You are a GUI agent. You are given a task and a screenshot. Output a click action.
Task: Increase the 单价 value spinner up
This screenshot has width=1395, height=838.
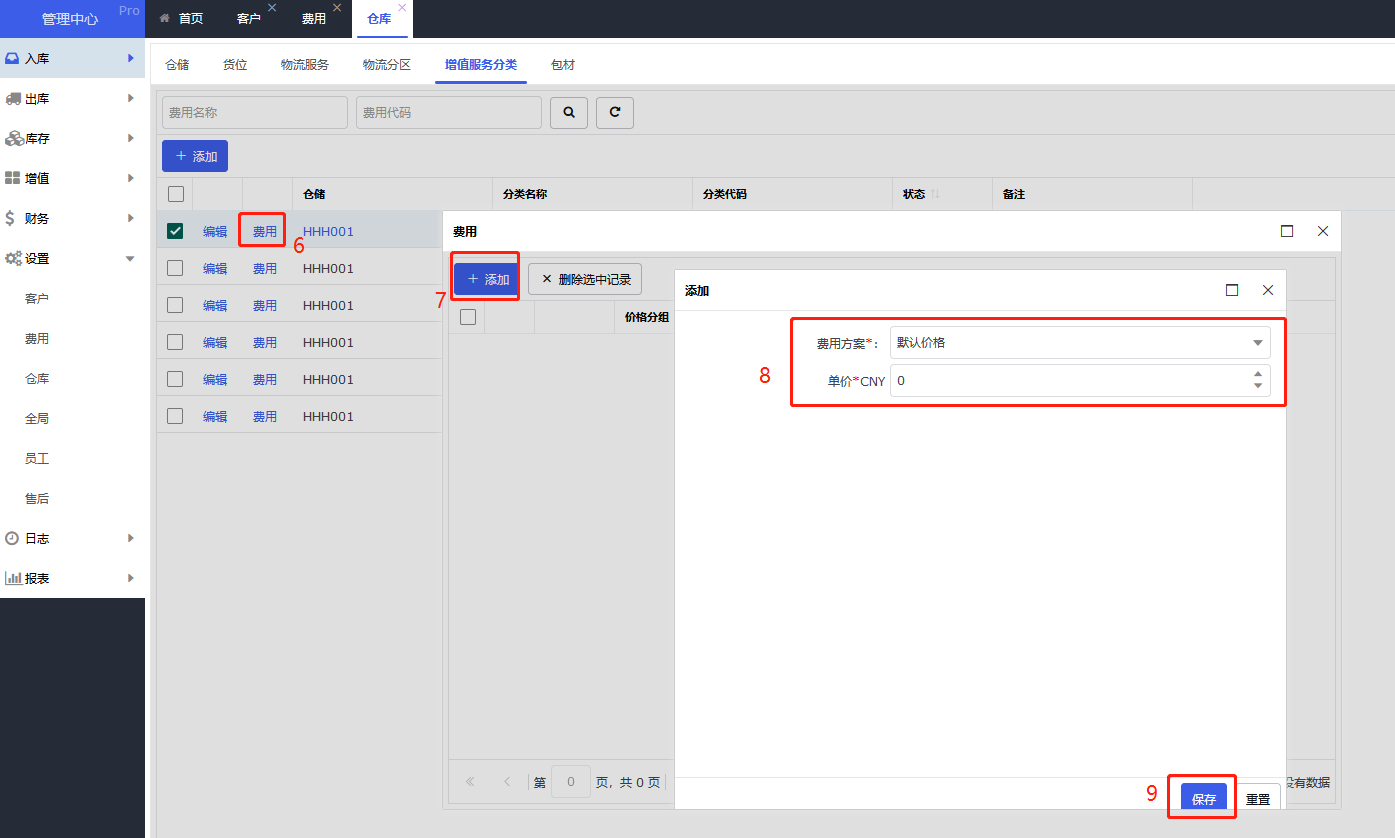(x=1258, y=375)
